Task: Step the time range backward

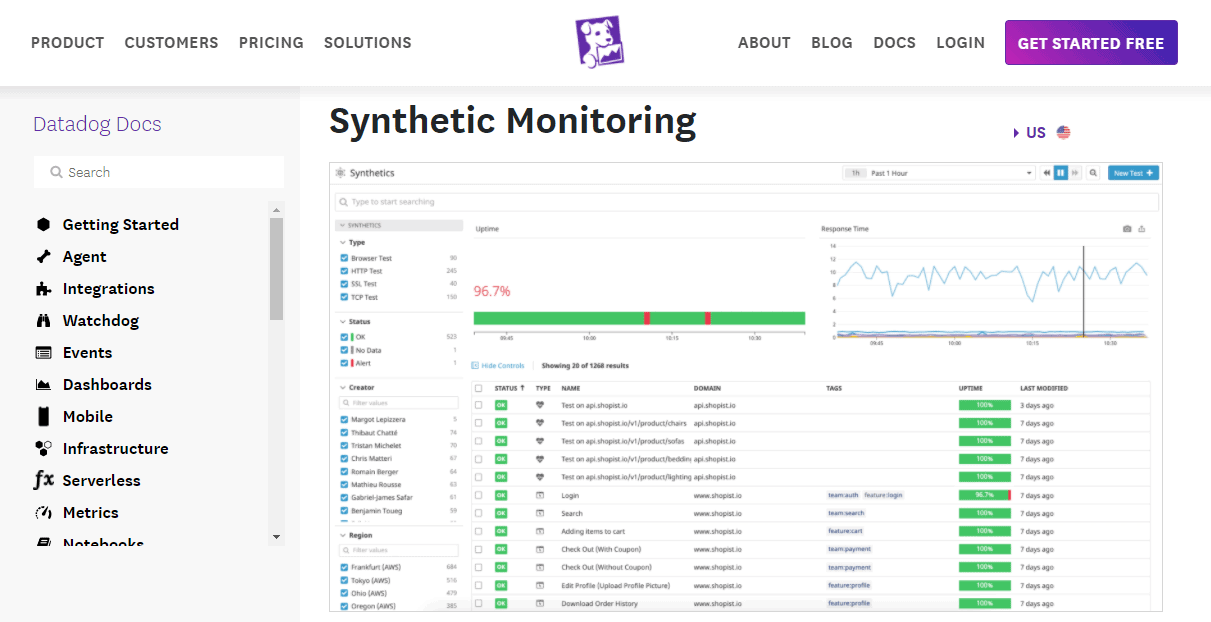Action: tap(1047, 173)
